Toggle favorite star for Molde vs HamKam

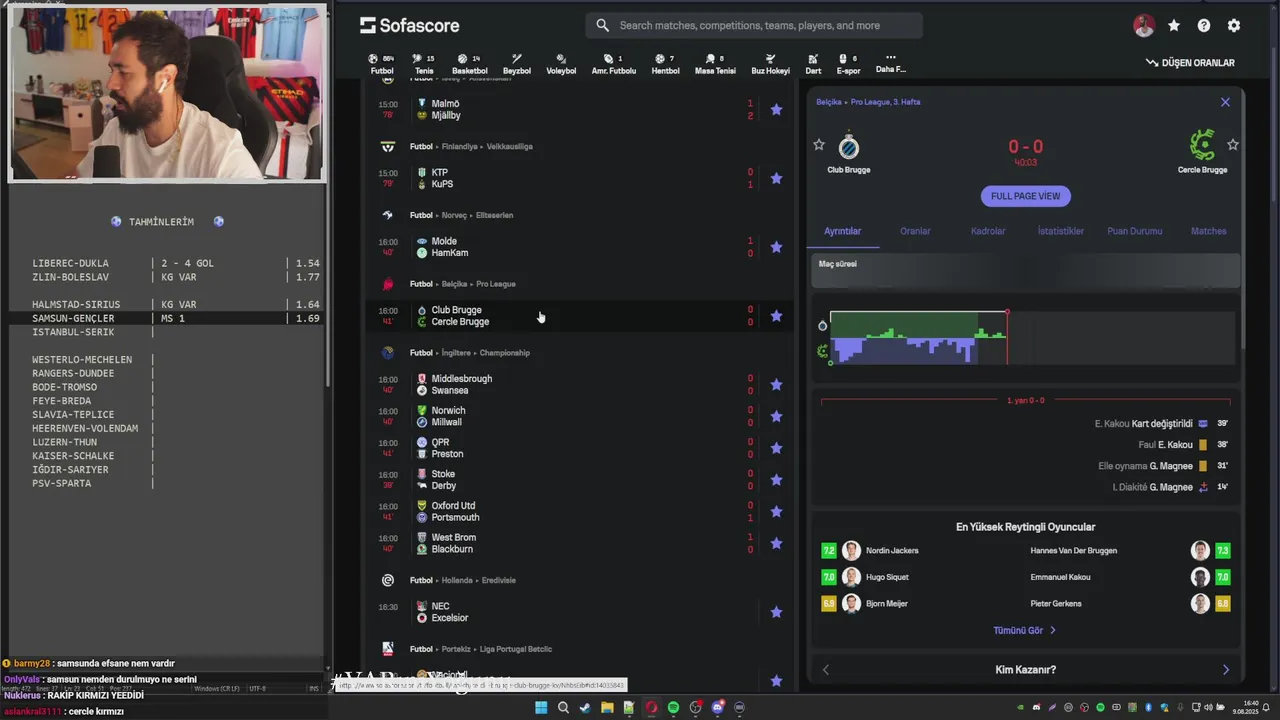(x=776, y=247)
